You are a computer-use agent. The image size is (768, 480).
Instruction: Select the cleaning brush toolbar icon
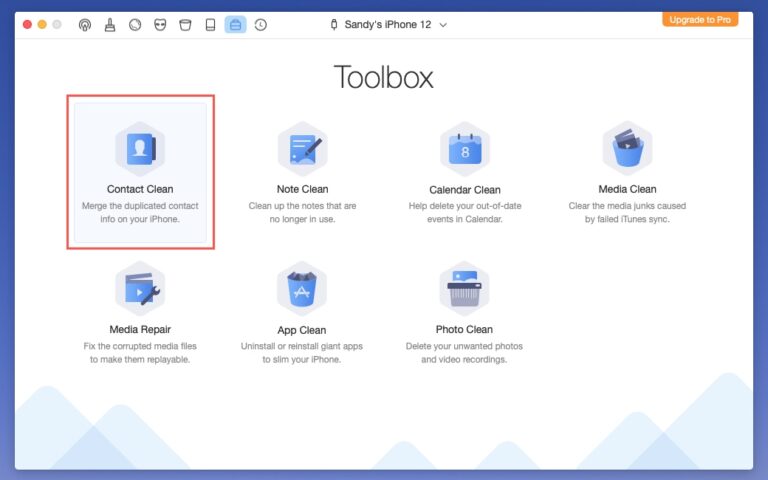(110, 24)
